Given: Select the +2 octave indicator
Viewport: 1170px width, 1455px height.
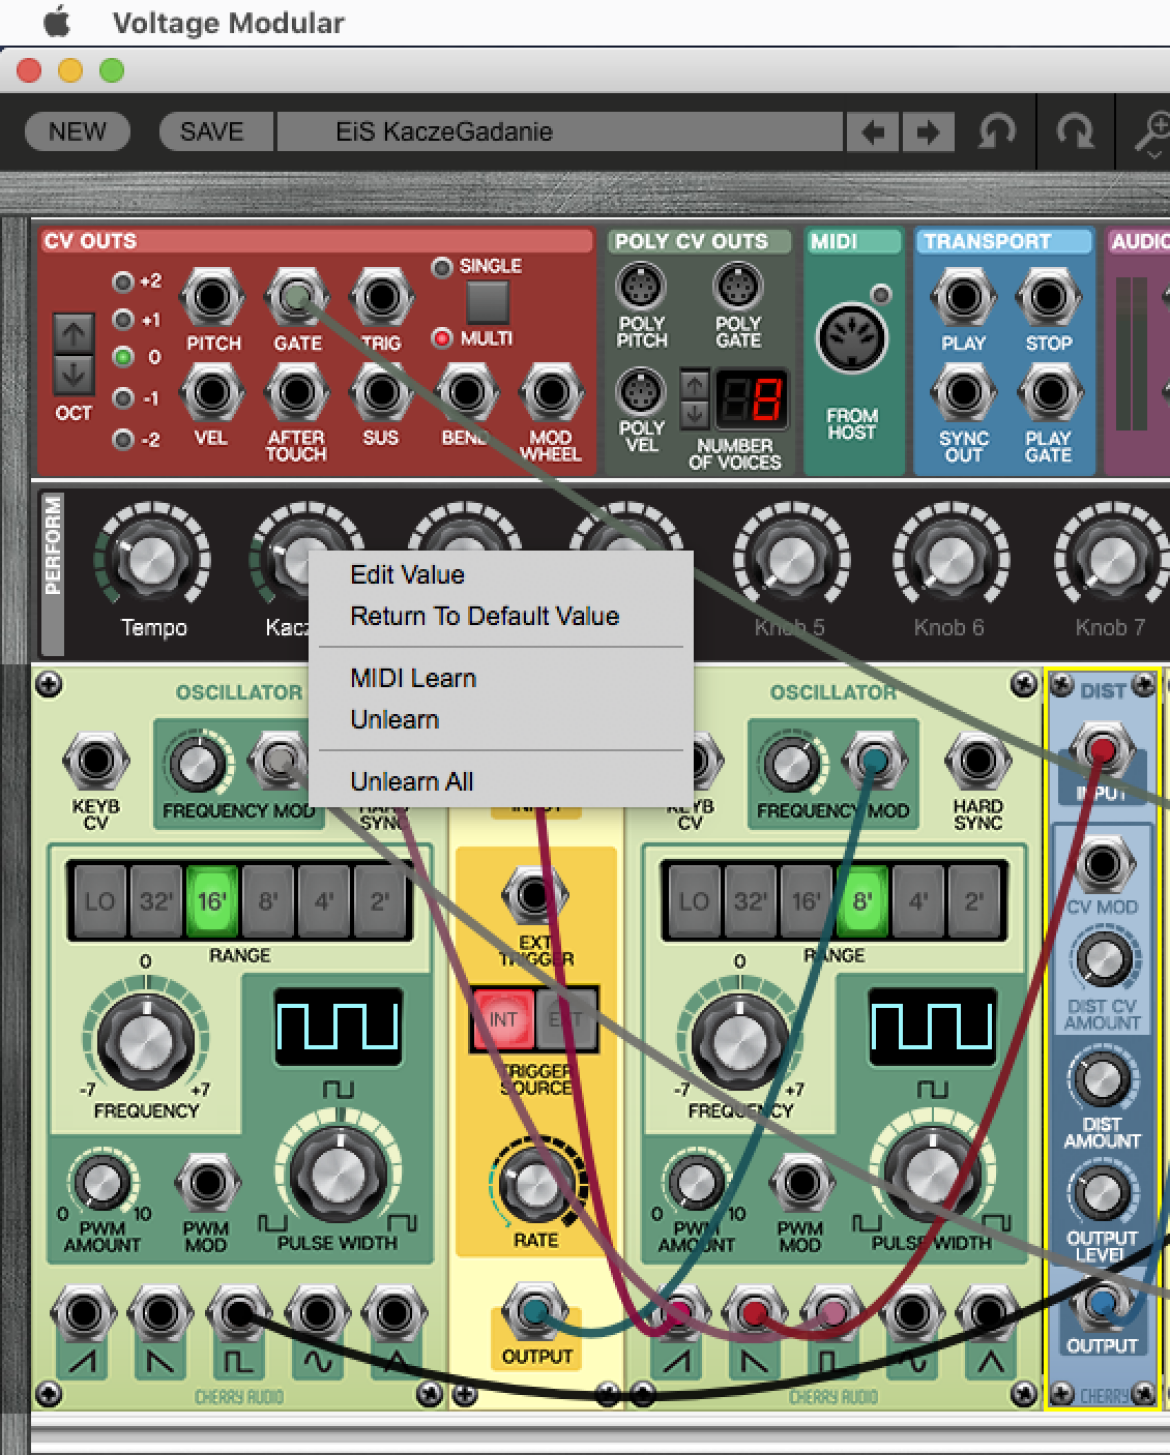Looking at the screenshot, I should [123, 282].
